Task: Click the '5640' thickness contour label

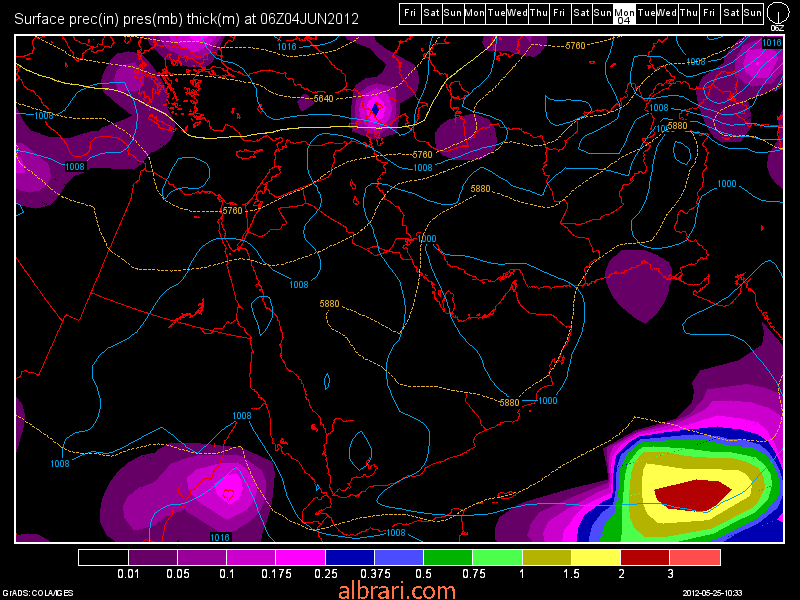Action: [323, 98]
